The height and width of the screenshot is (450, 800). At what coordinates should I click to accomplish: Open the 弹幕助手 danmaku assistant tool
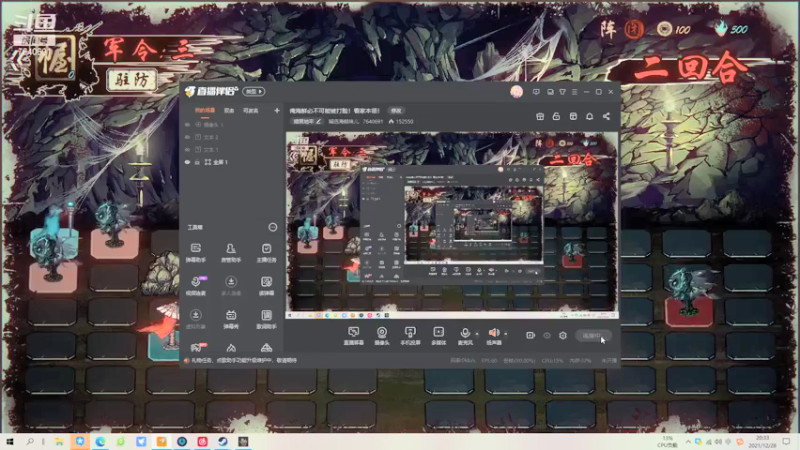pos(195,253)
